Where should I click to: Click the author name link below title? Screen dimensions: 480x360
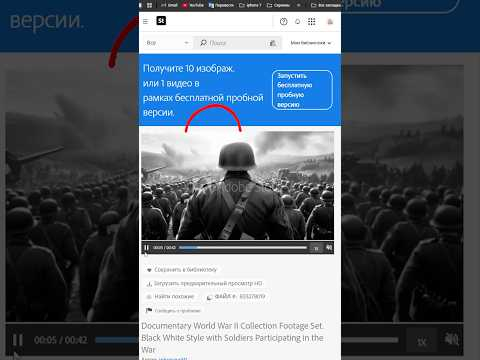(x=173, y=358)
